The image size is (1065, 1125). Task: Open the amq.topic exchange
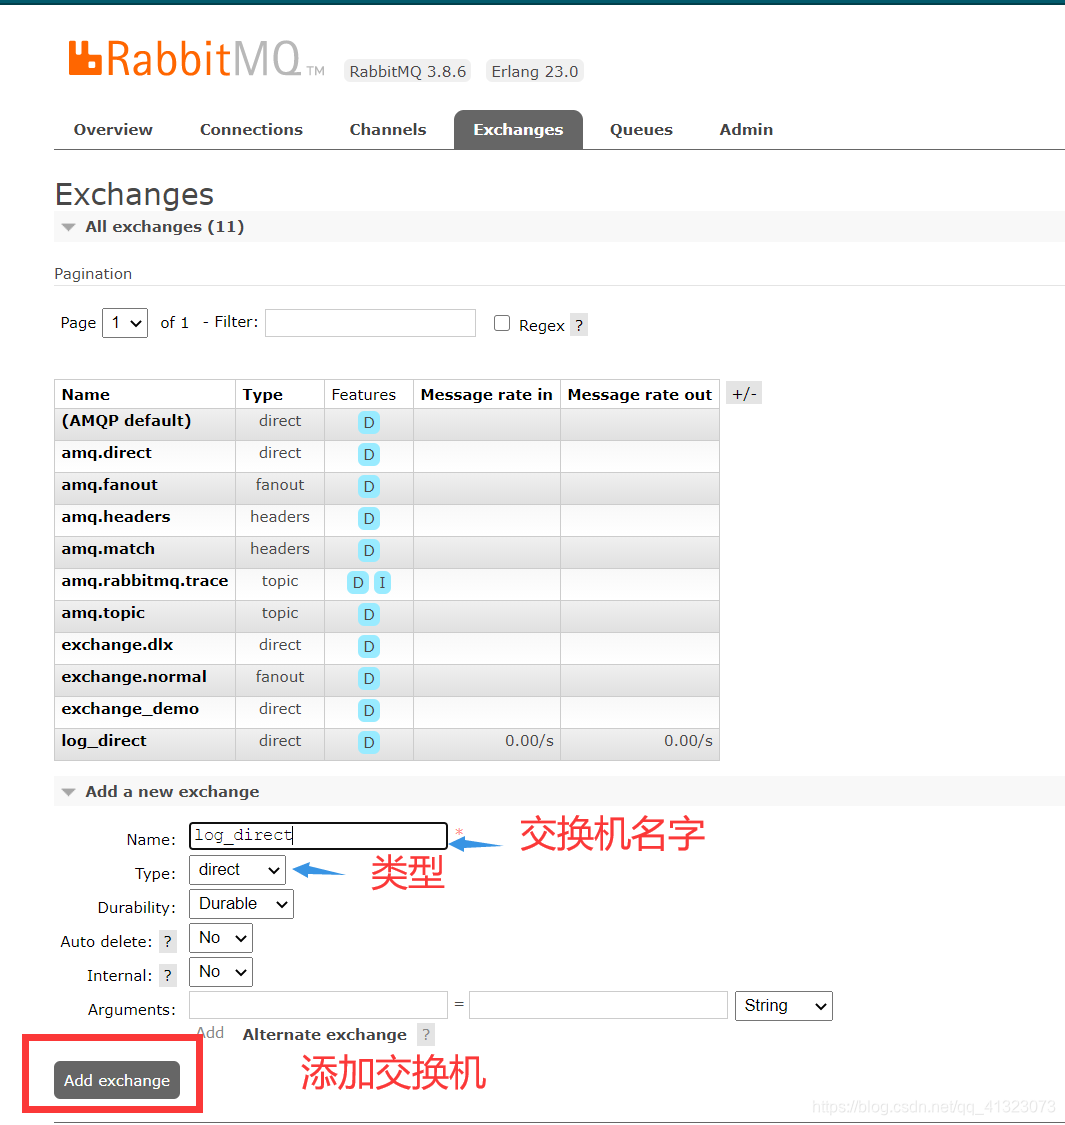coord(103,613)
